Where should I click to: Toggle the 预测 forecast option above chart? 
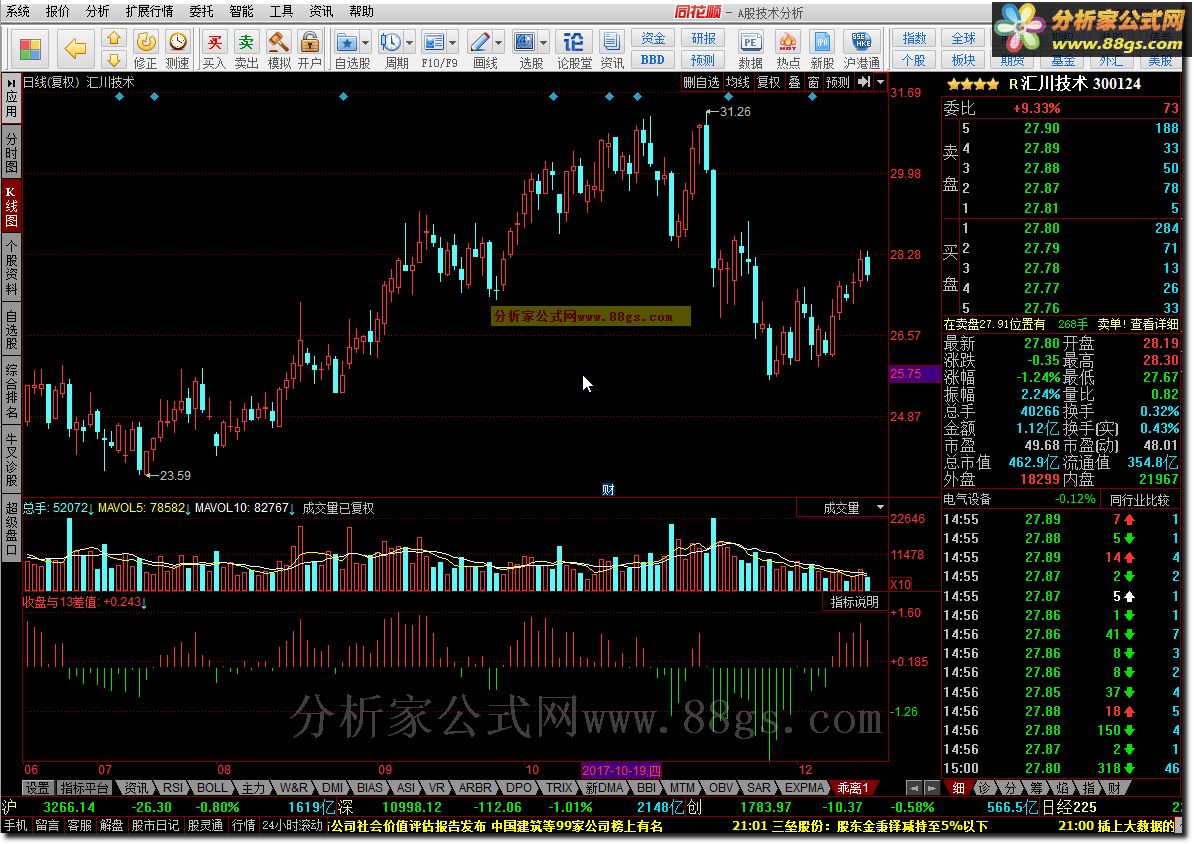pos(838,82)
